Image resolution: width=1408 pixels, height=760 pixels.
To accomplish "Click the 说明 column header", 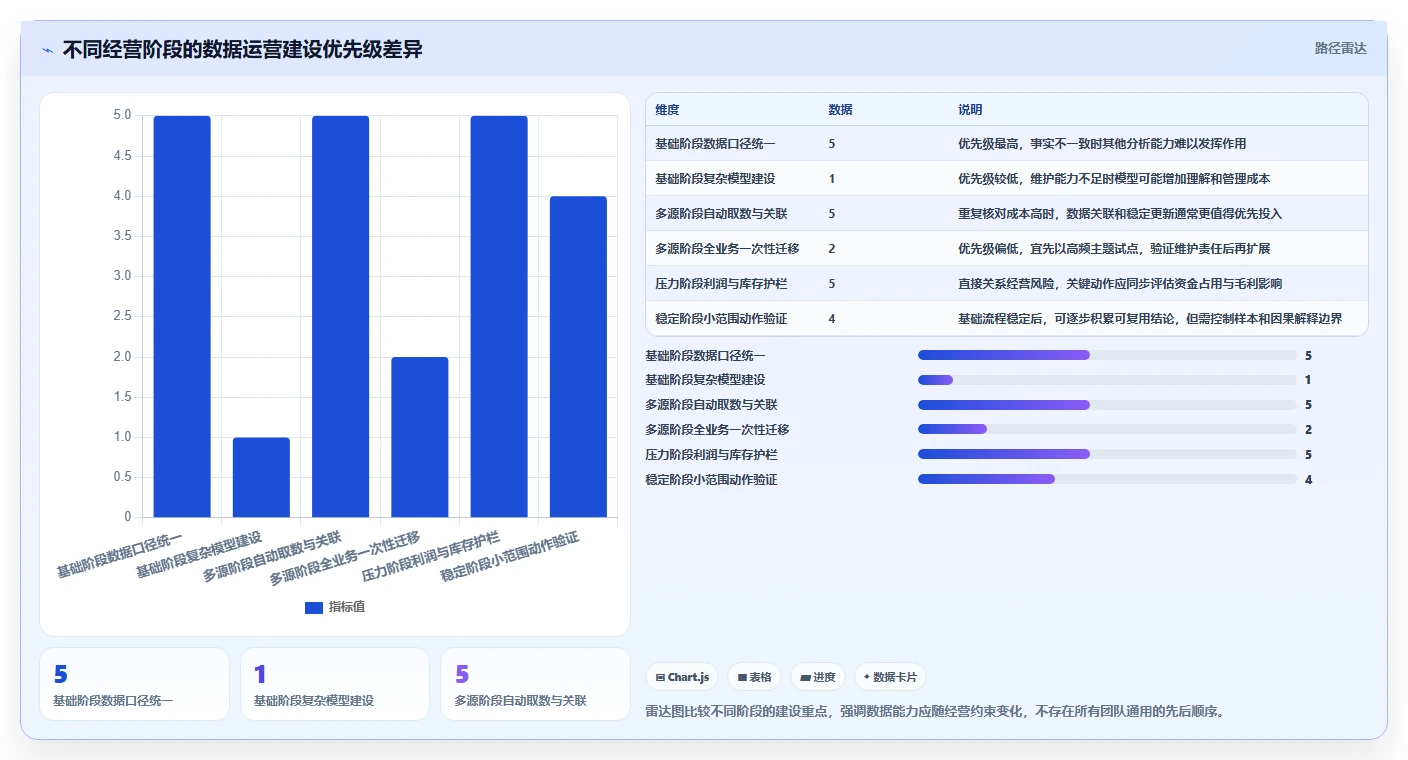I will point(970,110).
